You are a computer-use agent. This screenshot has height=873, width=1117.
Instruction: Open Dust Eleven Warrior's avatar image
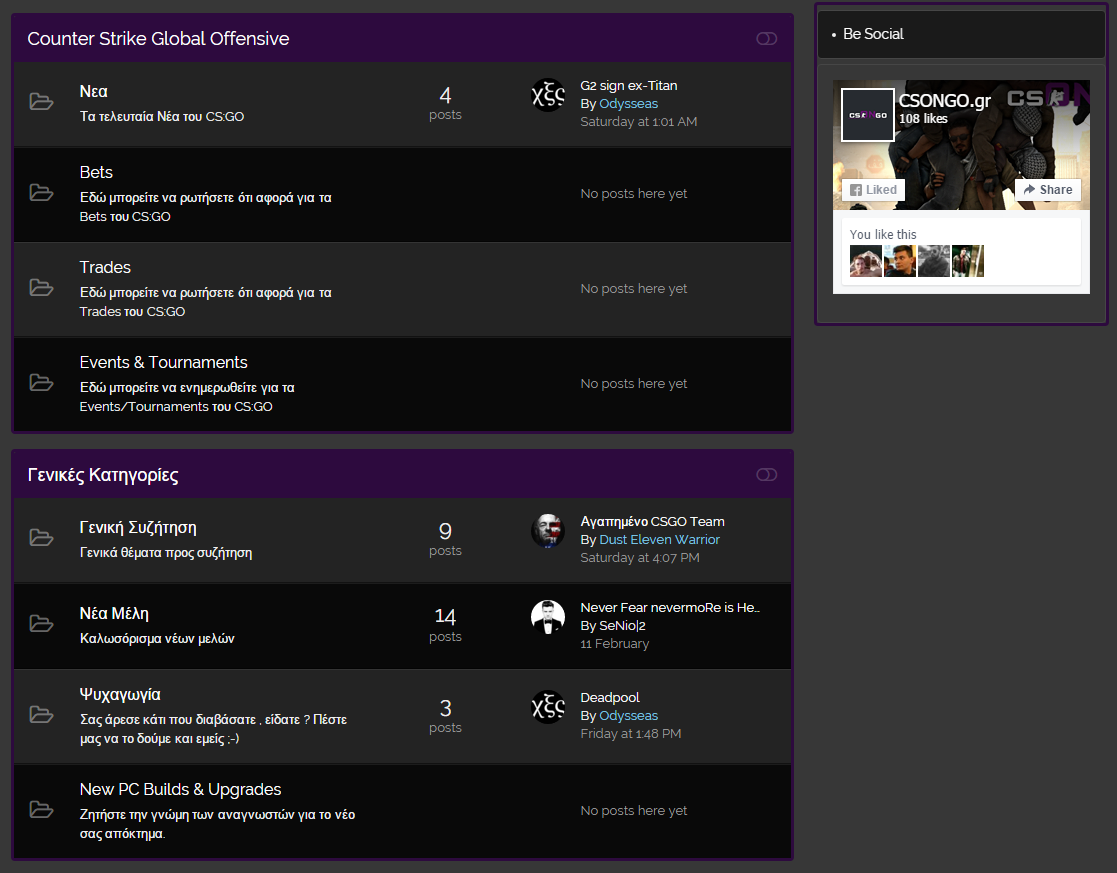pyautogui.click(x=548, y=530)
